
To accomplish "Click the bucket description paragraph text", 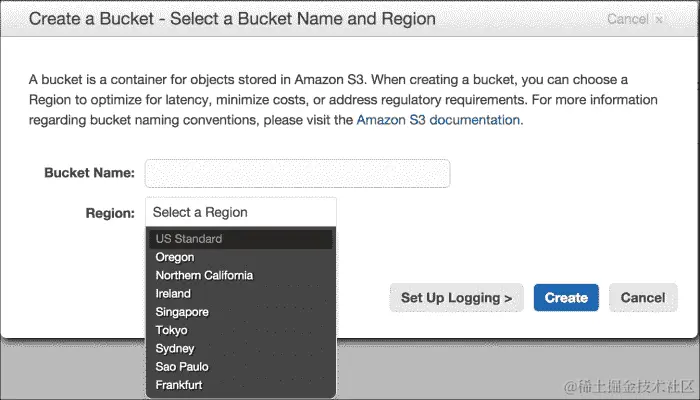I will 340,99.
